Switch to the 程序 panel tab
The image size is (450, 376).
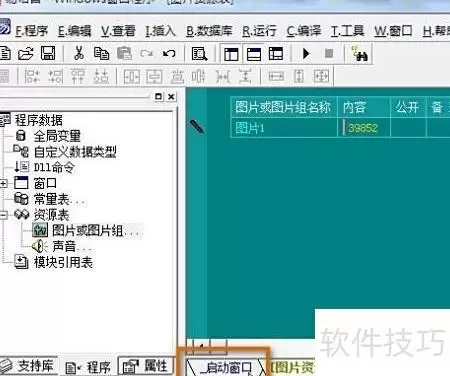(88, 367)
